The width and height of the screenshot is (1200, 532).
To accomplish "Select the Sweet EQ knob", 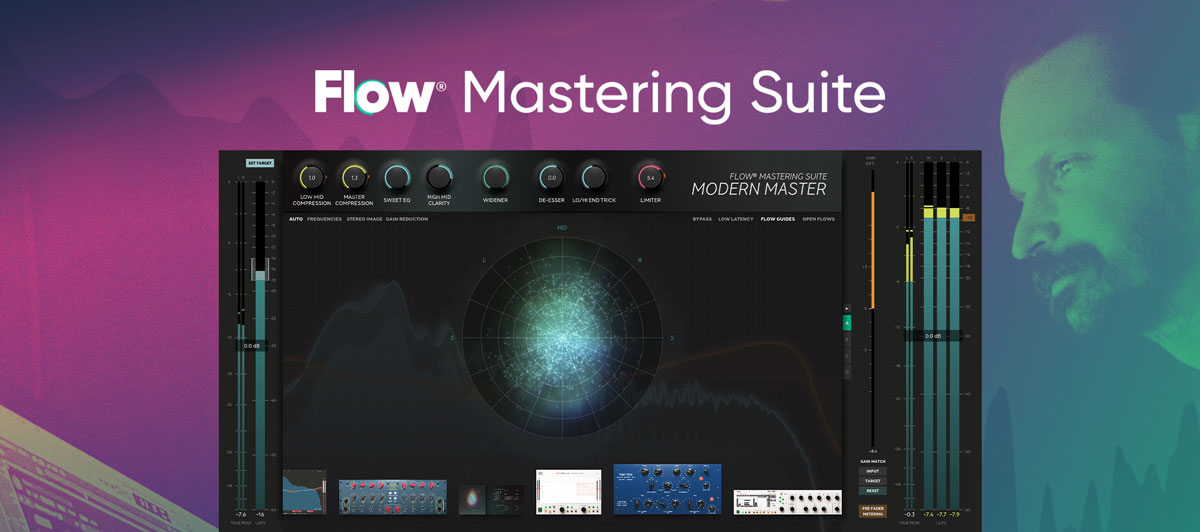I will click(397, 178).
